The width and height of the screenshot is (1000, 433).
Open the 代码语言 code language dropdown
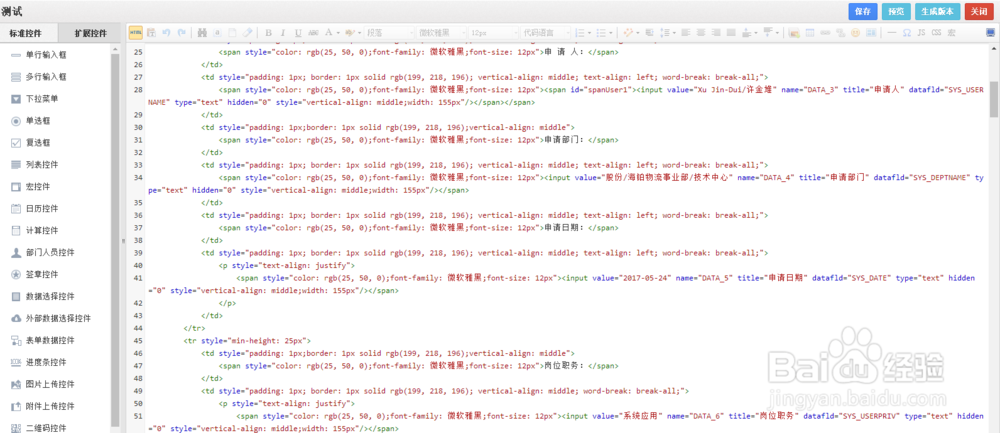545,33
